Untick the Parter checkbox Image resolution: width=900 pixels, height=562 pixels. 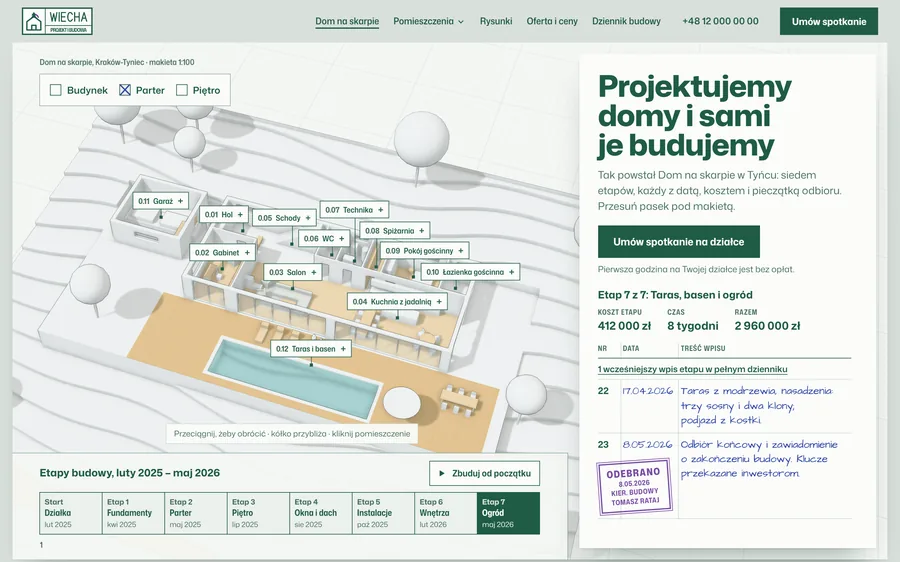pyautogui.click(x=125, y=90)
